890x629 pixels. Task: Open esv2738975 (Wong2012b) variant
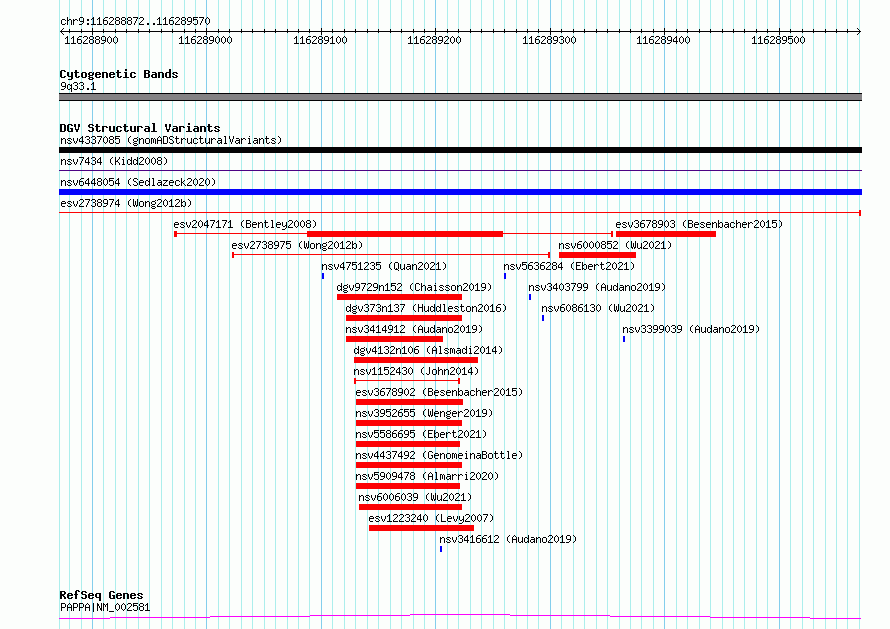[x=297, y=245]
